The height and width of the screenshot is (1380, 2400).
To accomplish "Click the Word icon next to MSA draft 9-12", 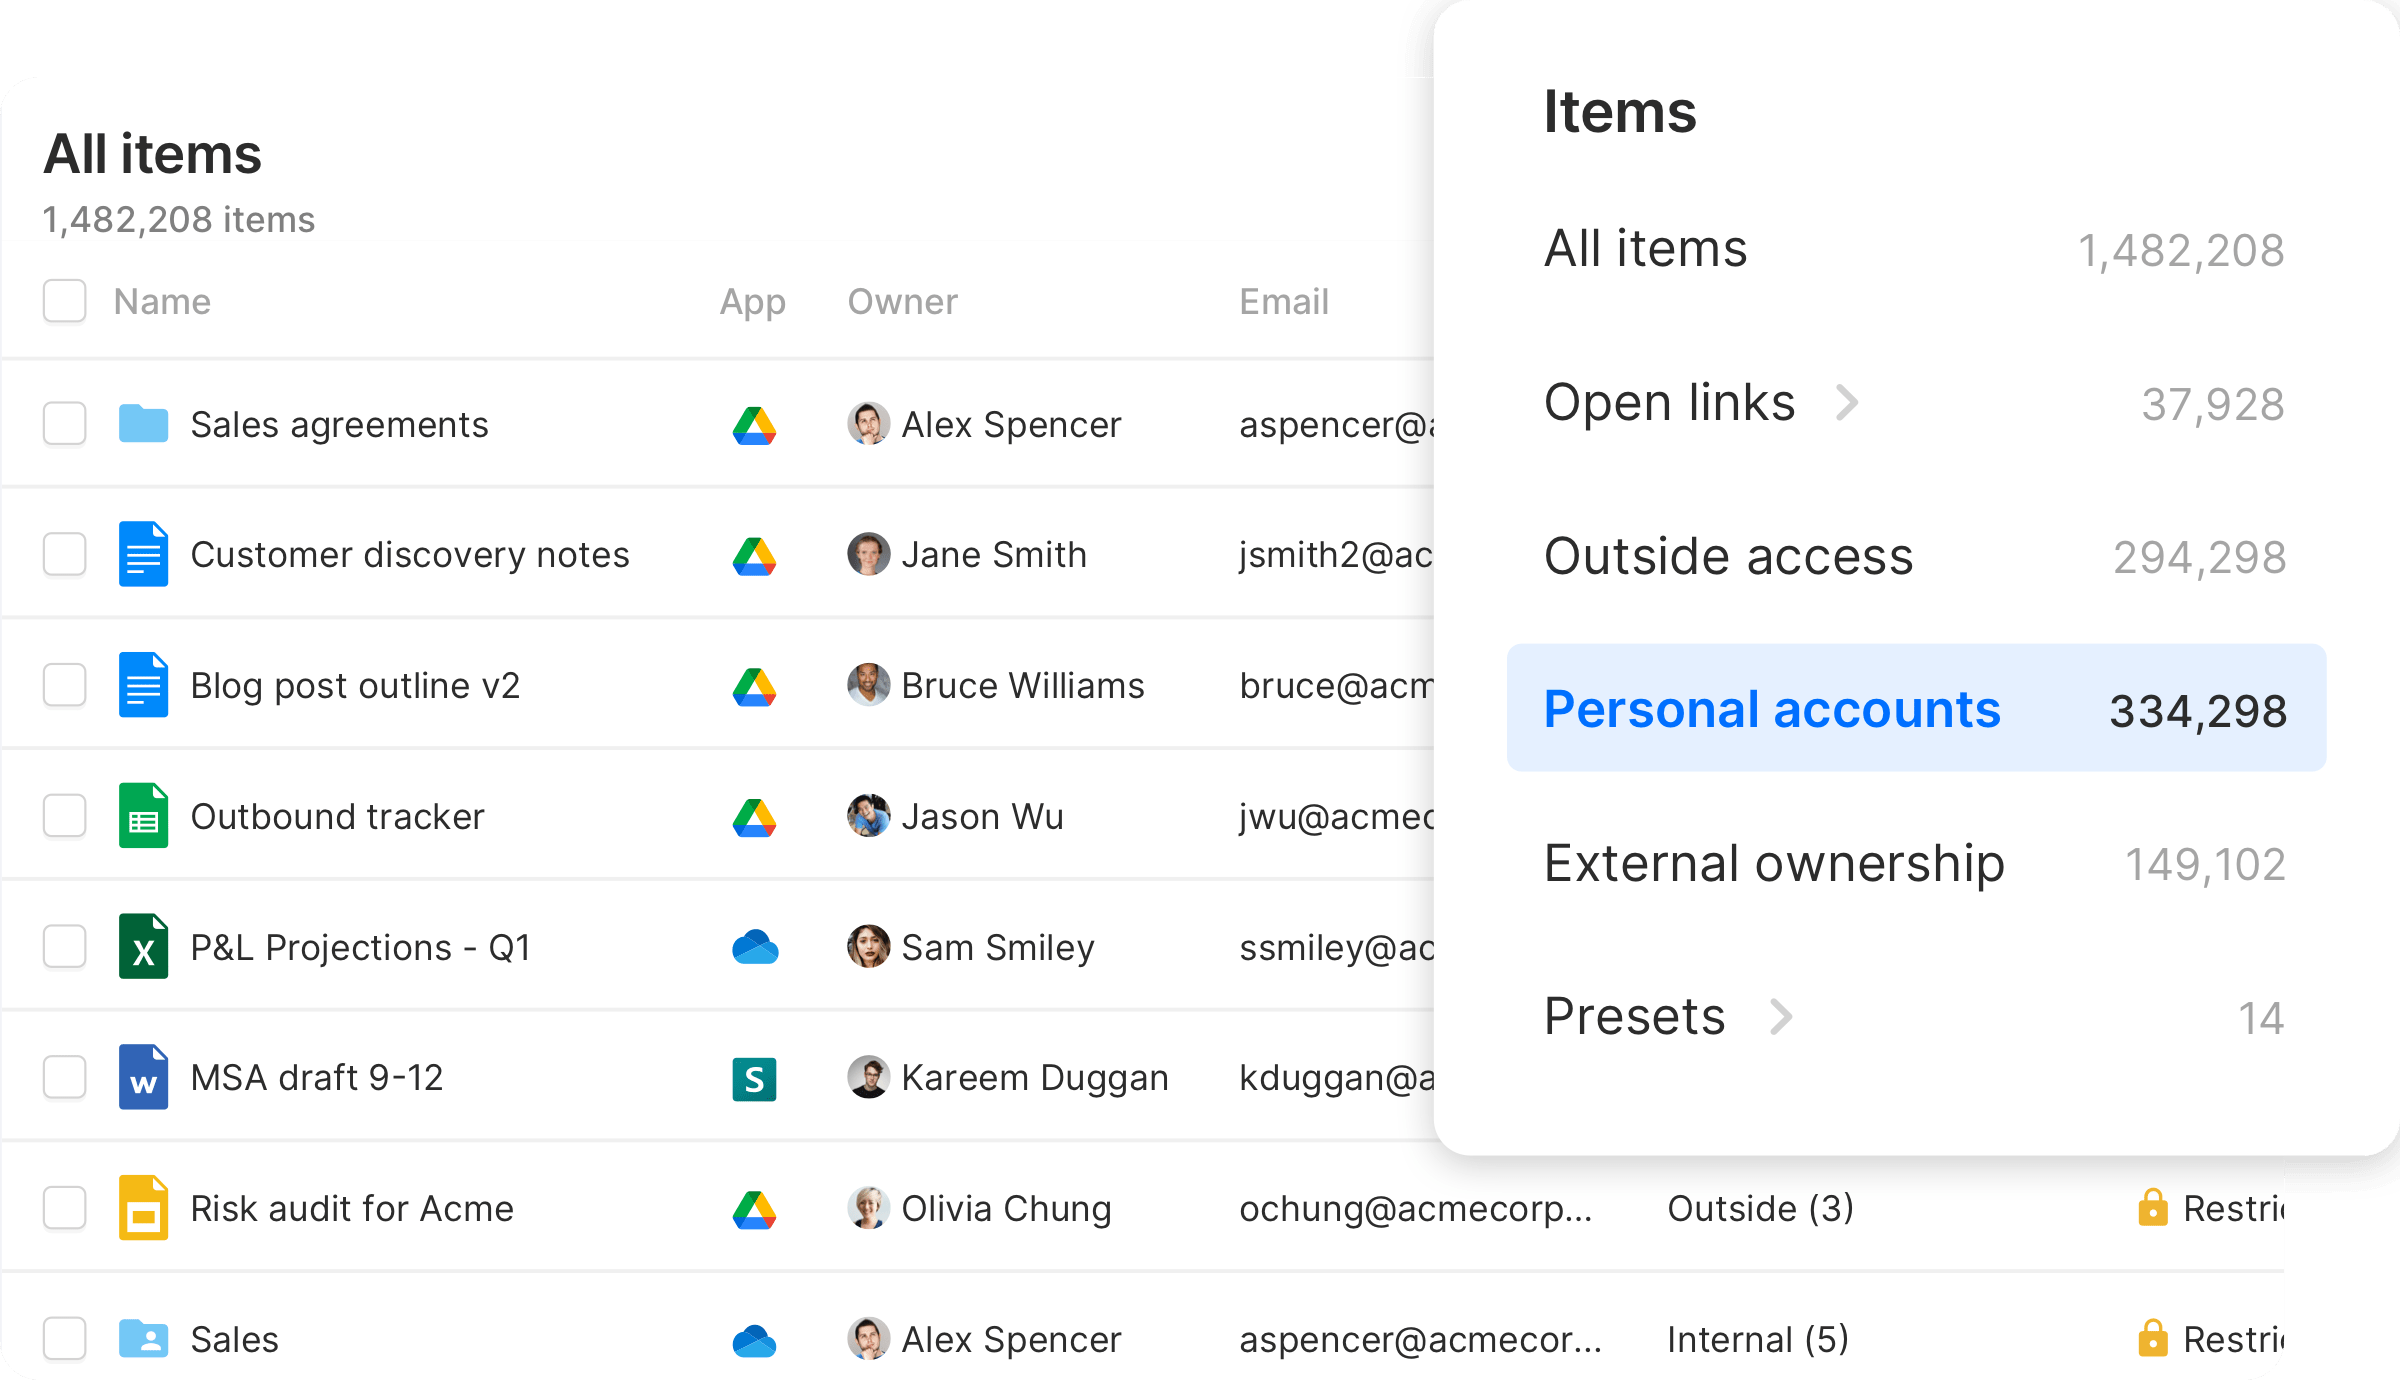I will coord(142,1078).
